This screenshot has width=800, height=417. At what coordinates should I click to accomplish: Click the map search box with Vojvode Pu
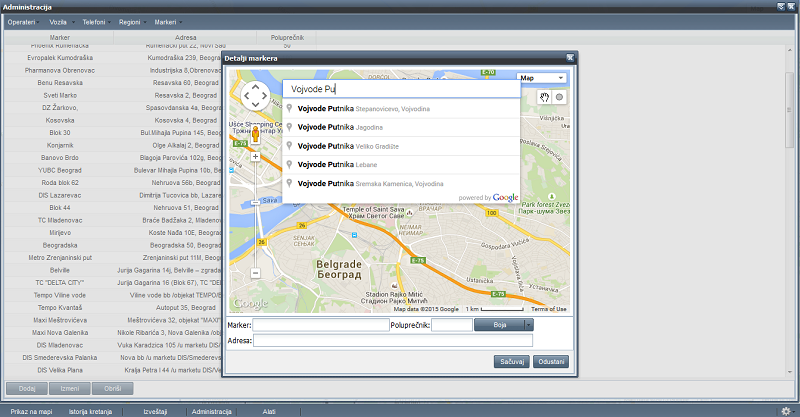coord(402,89)
